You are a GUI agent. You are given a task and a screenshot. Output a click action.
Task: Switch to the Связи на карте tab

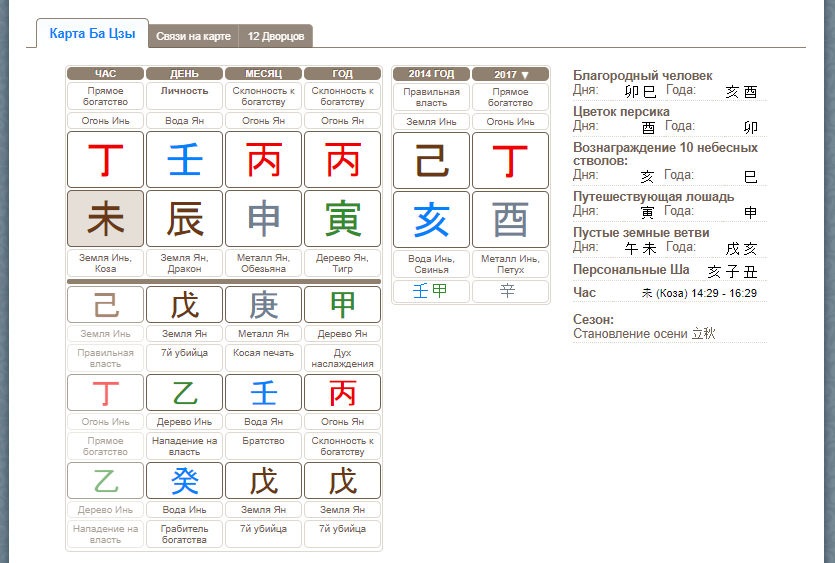coord(193,36)
